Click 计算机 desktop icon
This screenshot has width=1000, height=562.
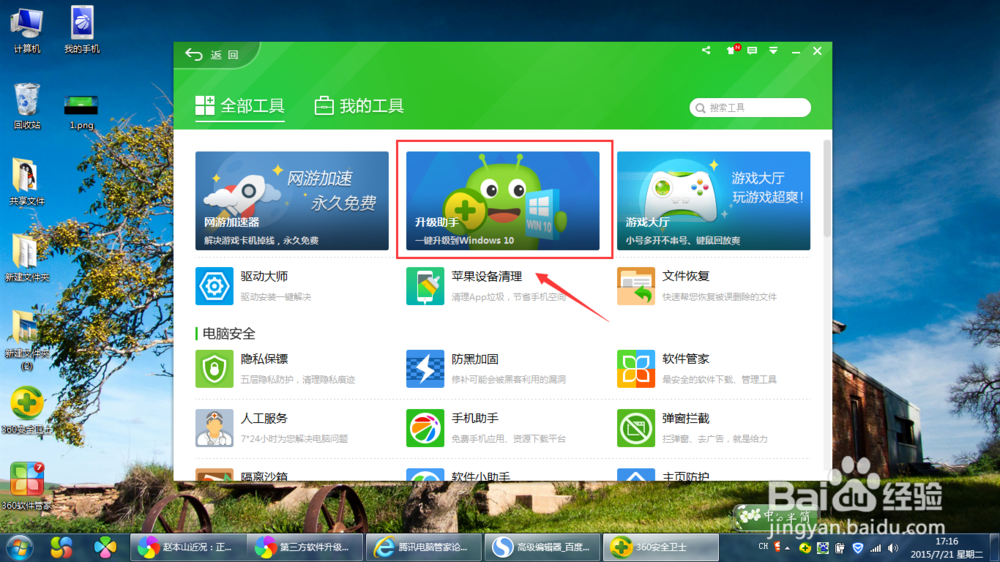pyautogui.click(x=27, y=30)
